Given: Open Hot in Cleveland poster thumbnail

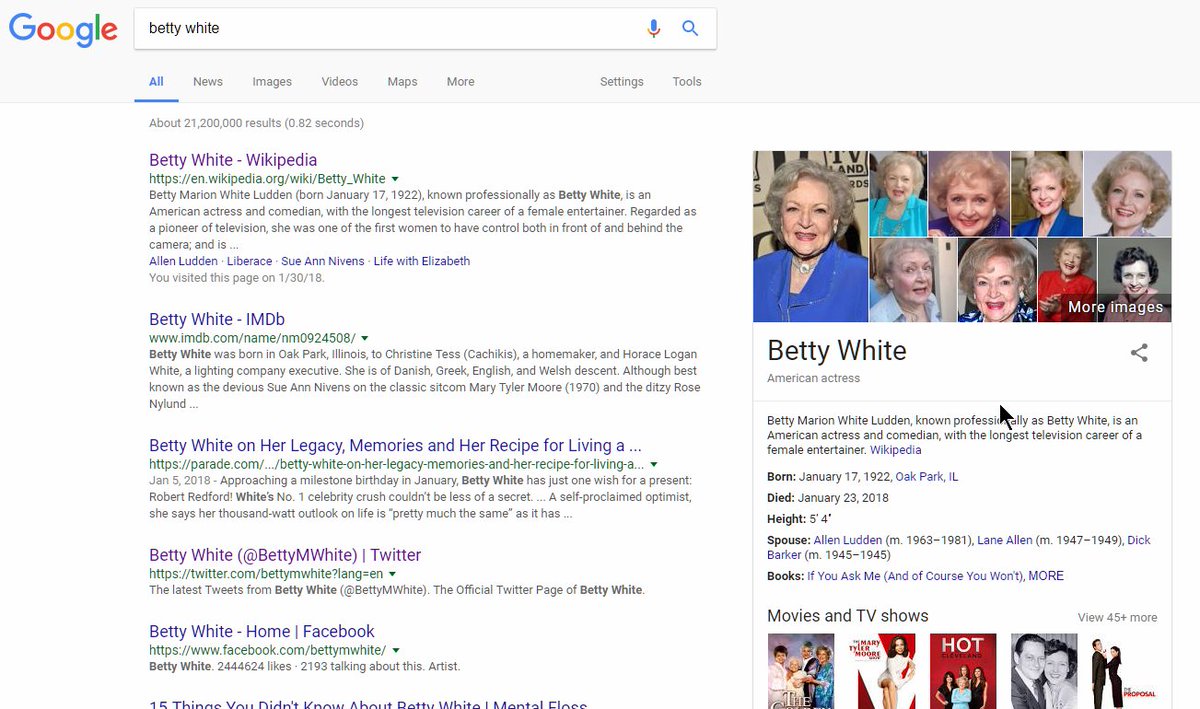Looking at the screenshot, I should 963,671.
